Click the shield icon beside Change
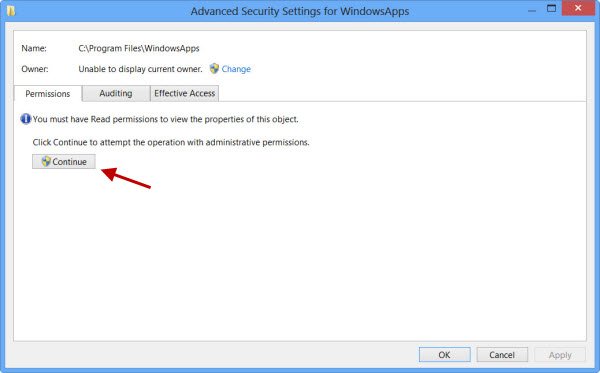 click(214, 68)
